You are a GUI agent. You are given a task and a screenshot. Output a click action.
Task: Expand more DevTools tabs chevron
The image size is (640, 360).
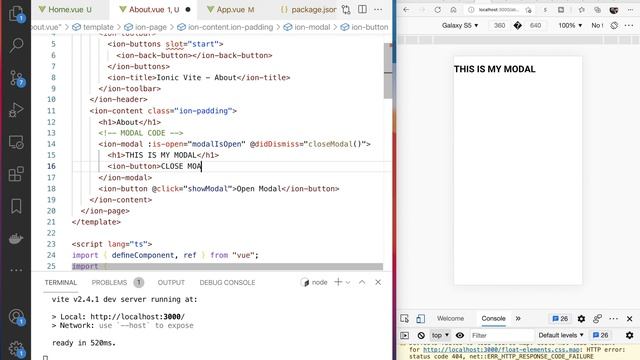click(x=518, y=318)
